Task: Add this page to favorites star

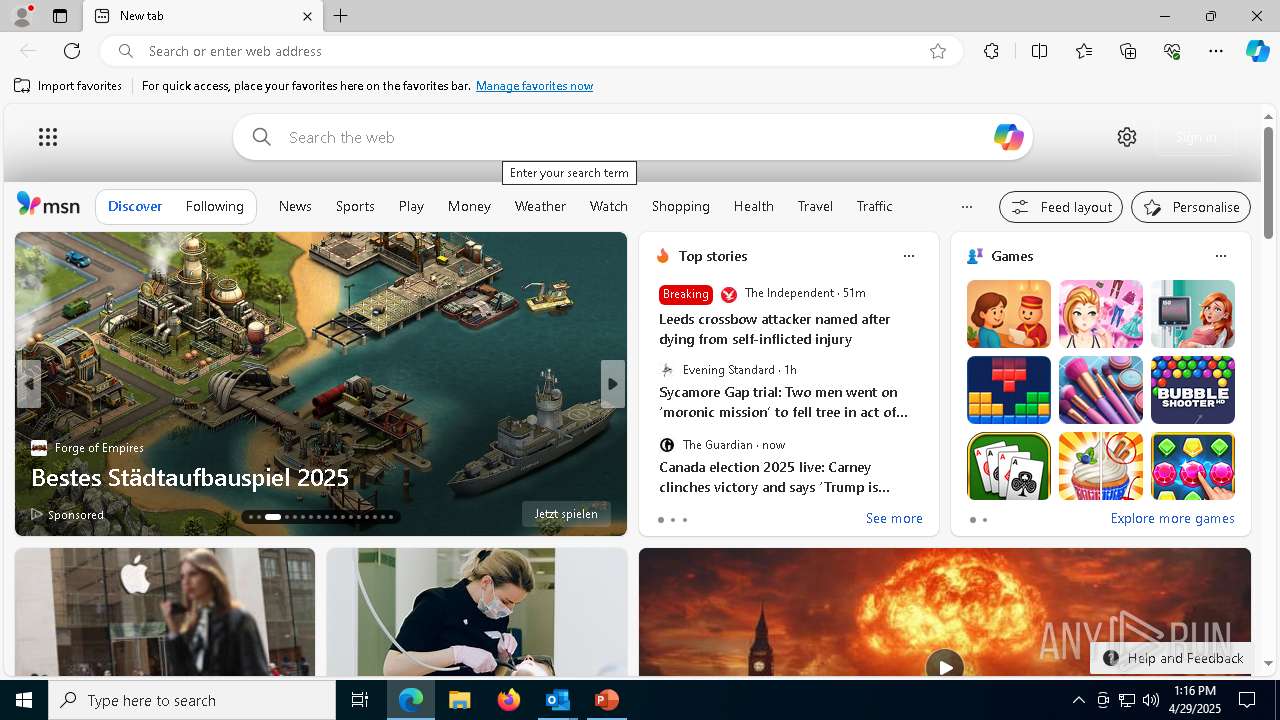Action: (938, 51)
